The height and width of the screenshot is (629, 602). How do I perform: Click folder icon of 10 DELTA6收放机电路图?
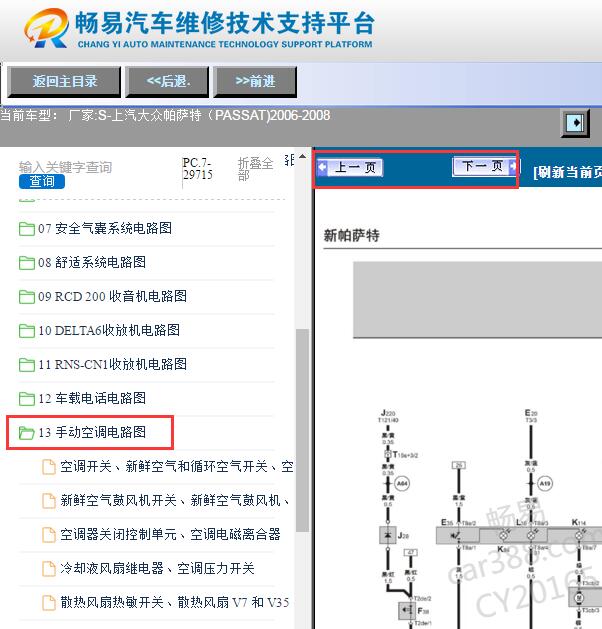pos(26,331)
